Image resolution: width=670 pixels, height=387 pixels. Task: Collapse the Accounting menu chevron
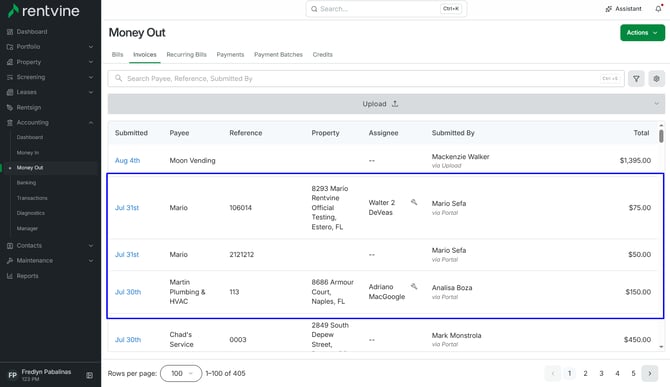[91, 123]
